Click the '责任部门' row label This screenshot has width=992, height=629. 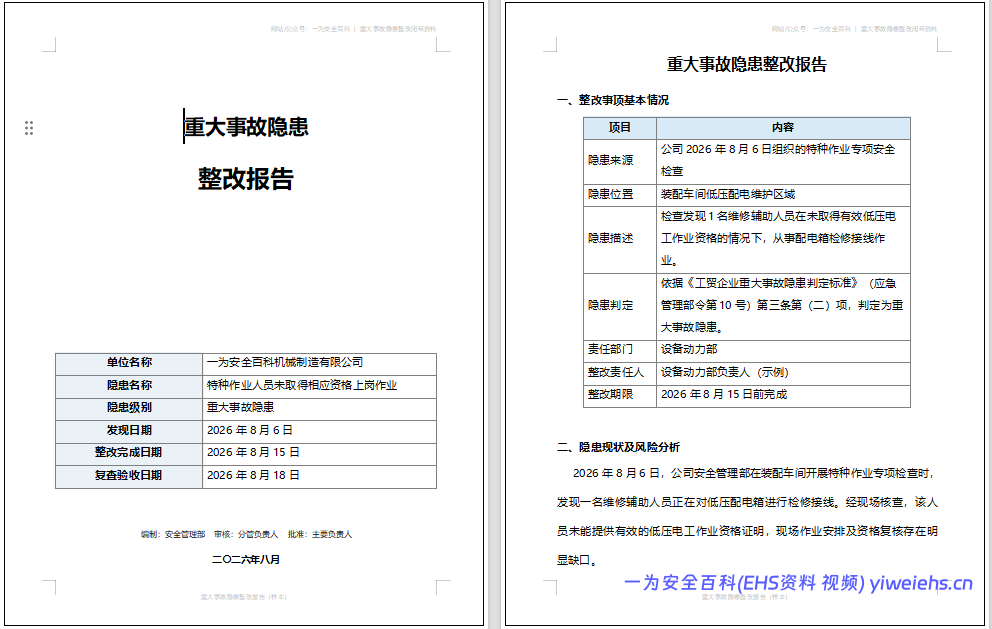coord(620,351)
